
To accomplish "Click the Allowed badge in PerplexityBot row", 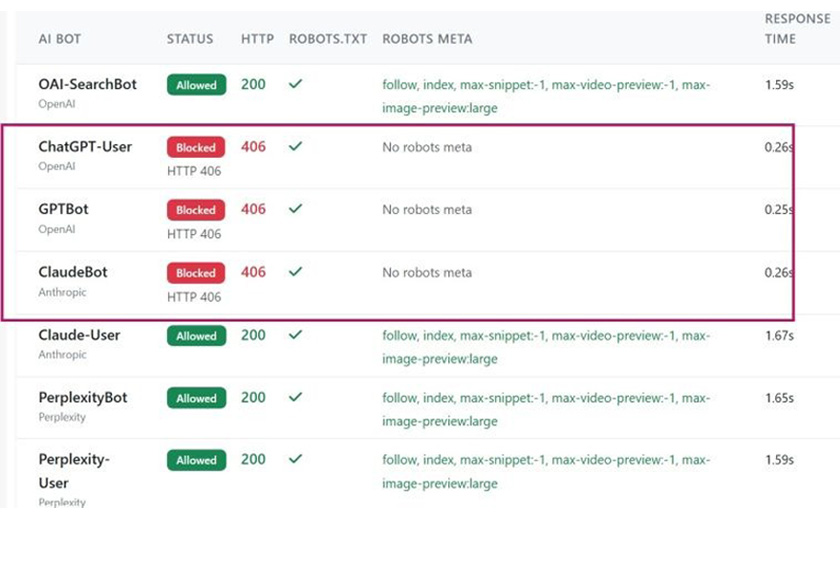I will [196, 398].
